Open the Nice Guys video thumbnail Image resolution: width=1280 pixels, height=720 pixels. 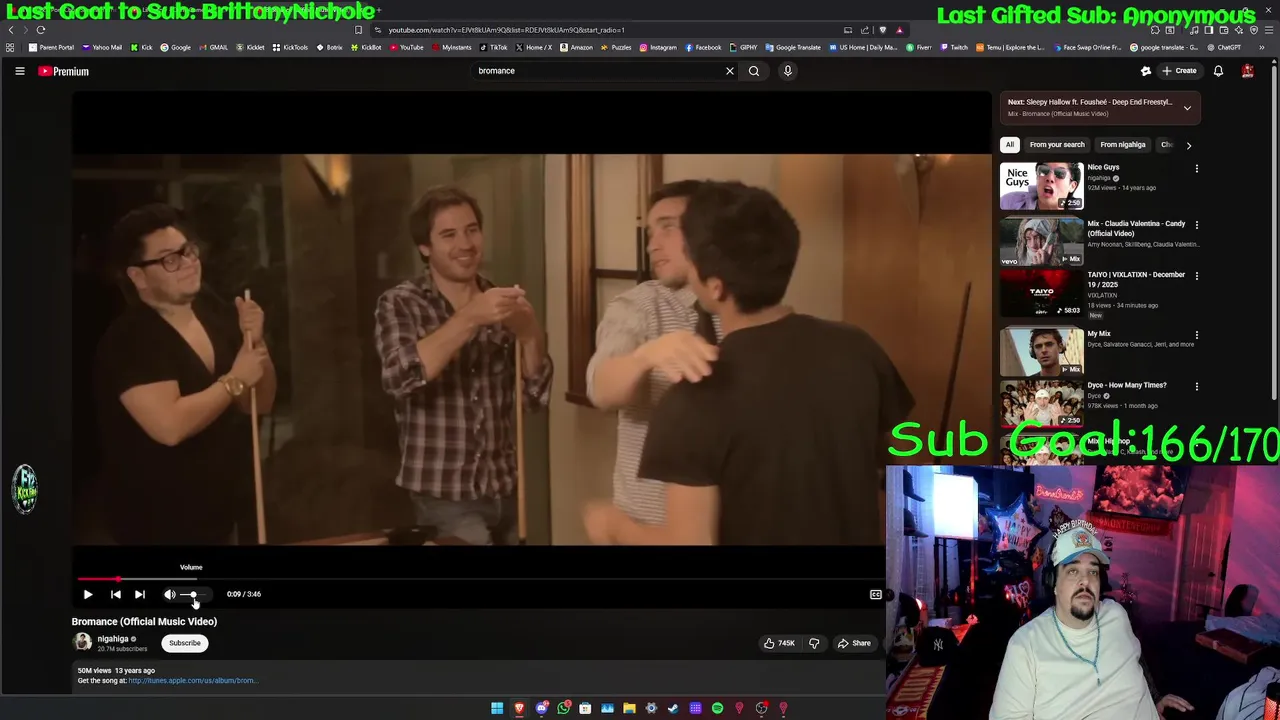pos(1041,186)
